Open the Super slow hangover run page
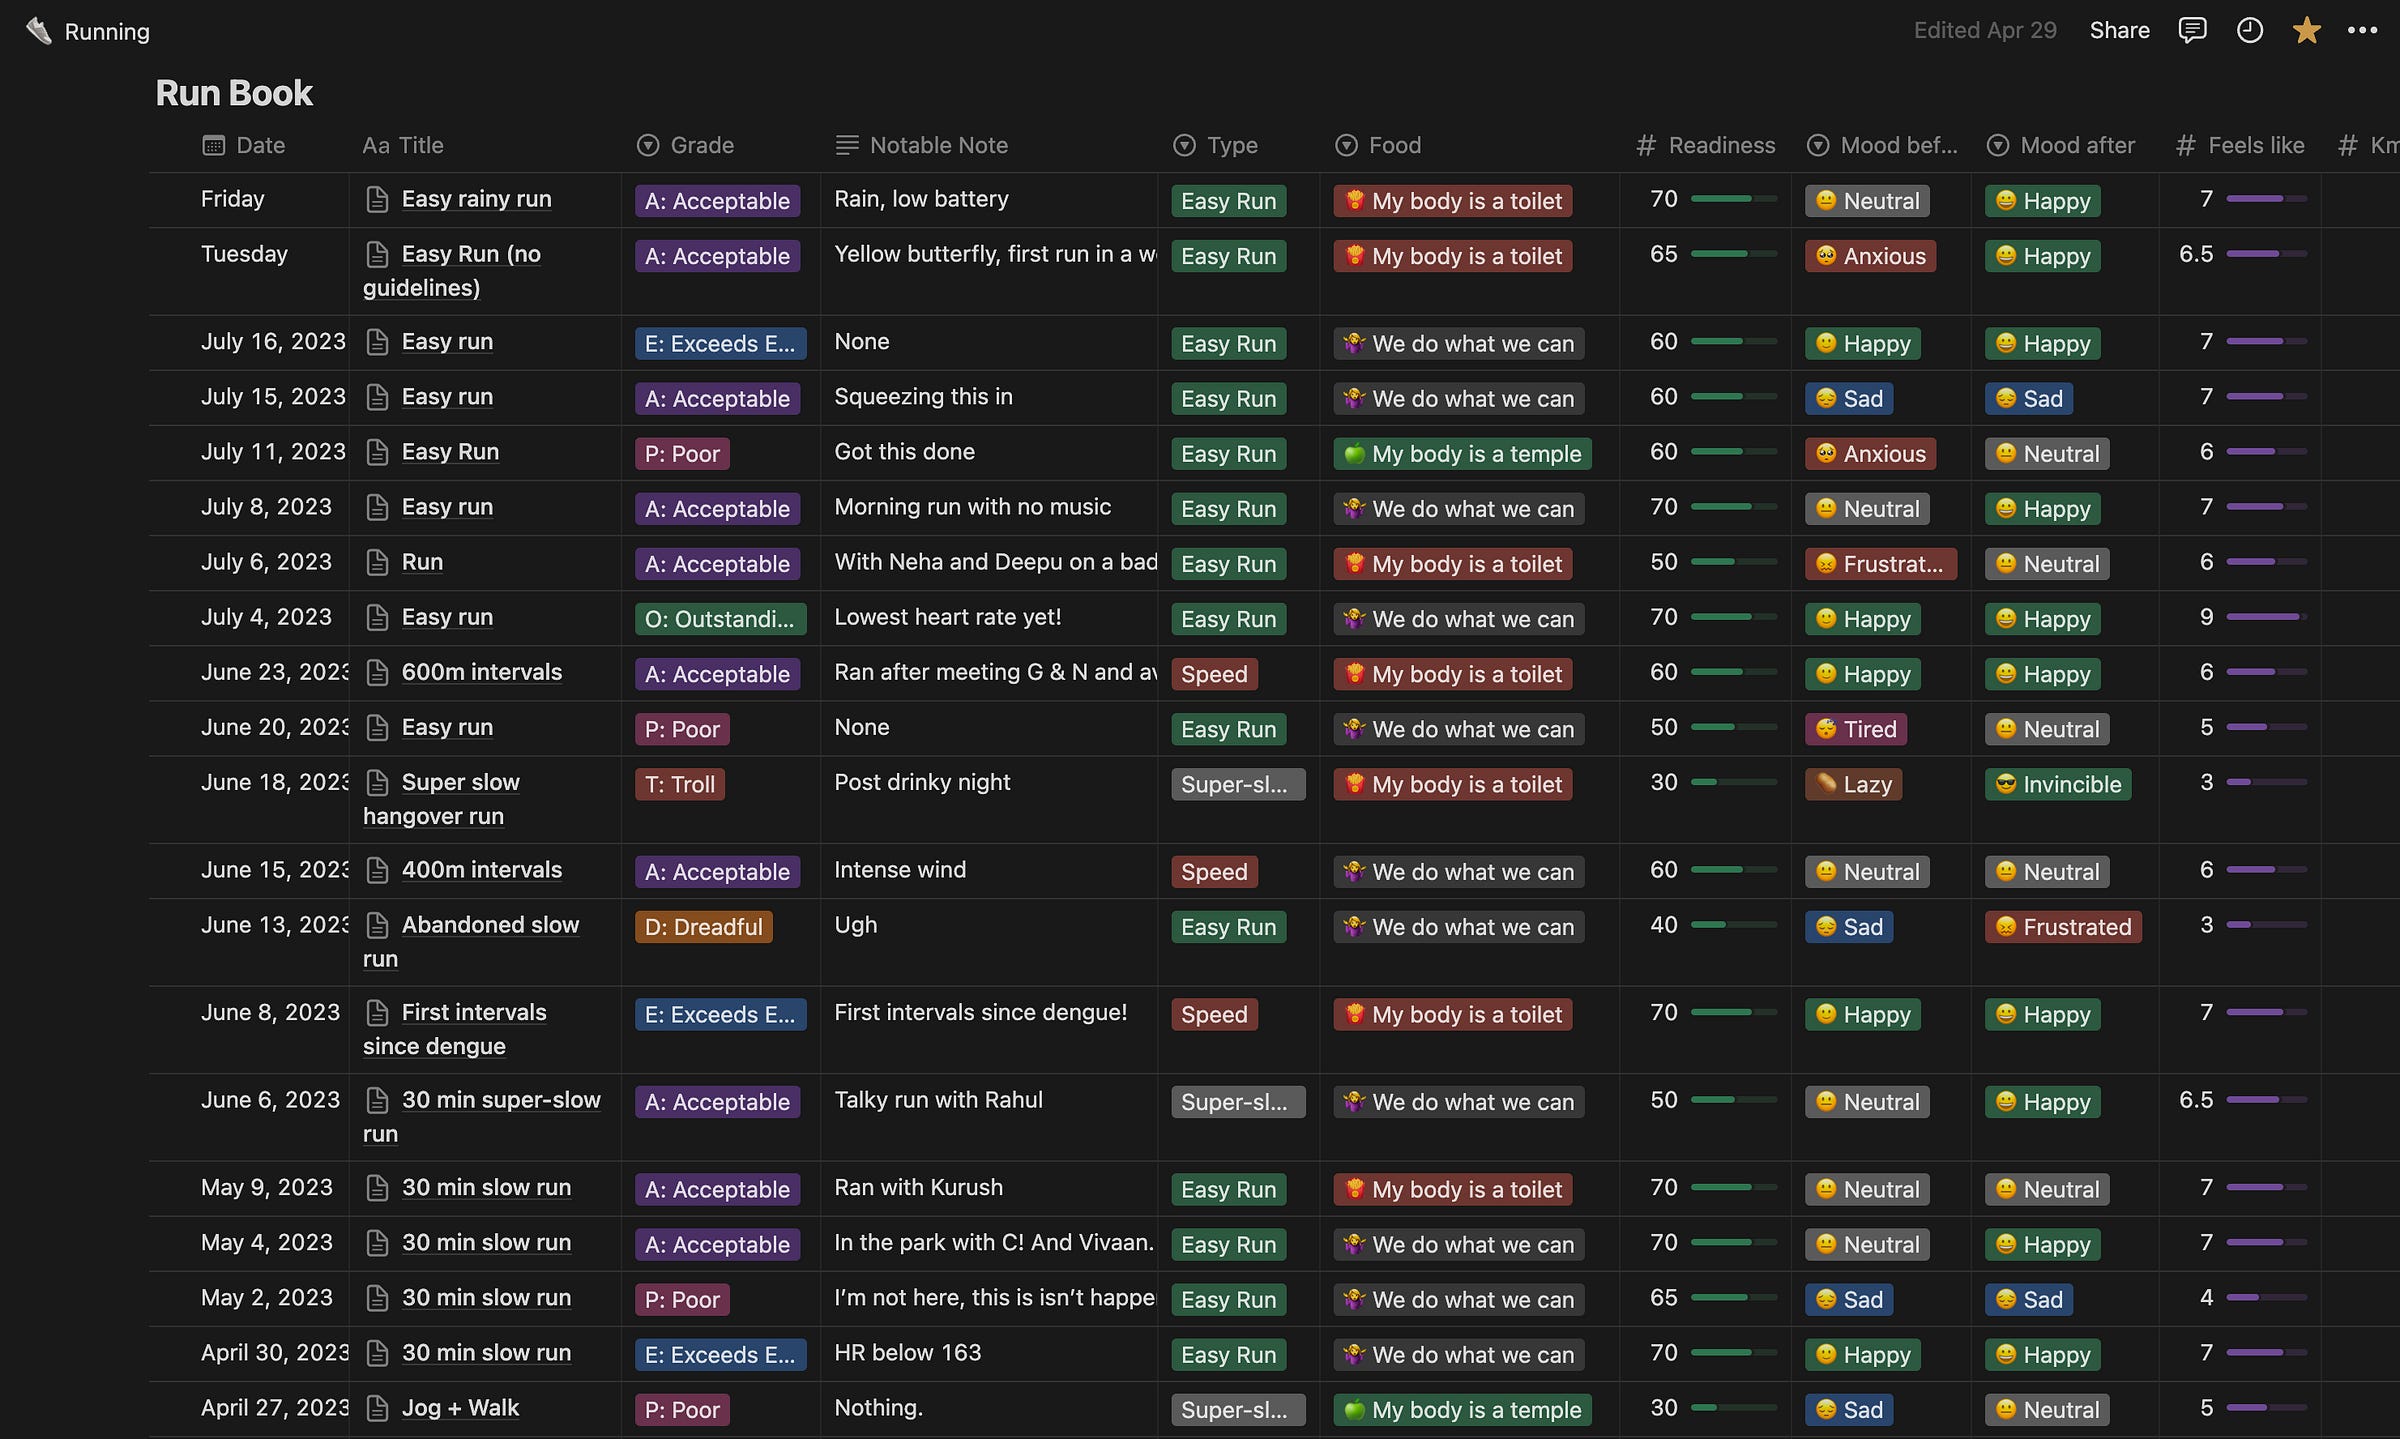This screenshot has height=1439, width=2400. 460,783
